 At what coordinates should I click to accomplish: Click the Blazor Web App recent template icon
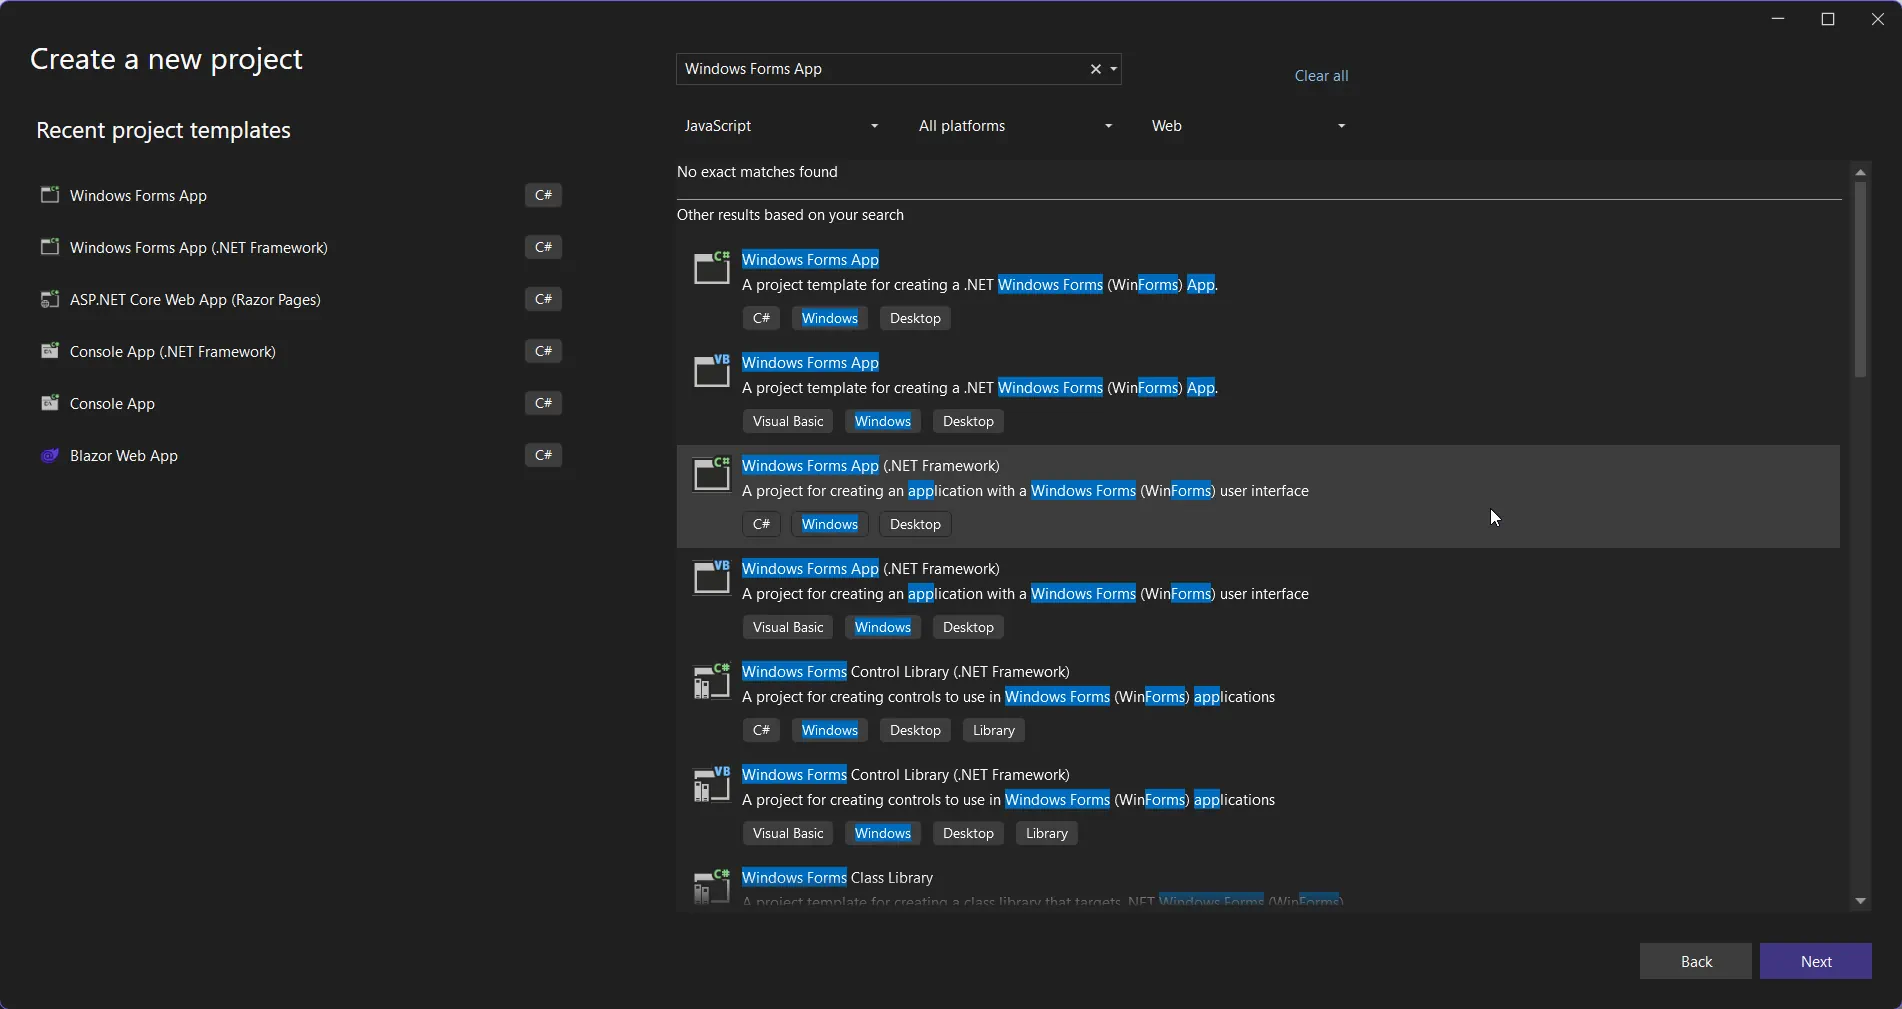tap(49, 456)
